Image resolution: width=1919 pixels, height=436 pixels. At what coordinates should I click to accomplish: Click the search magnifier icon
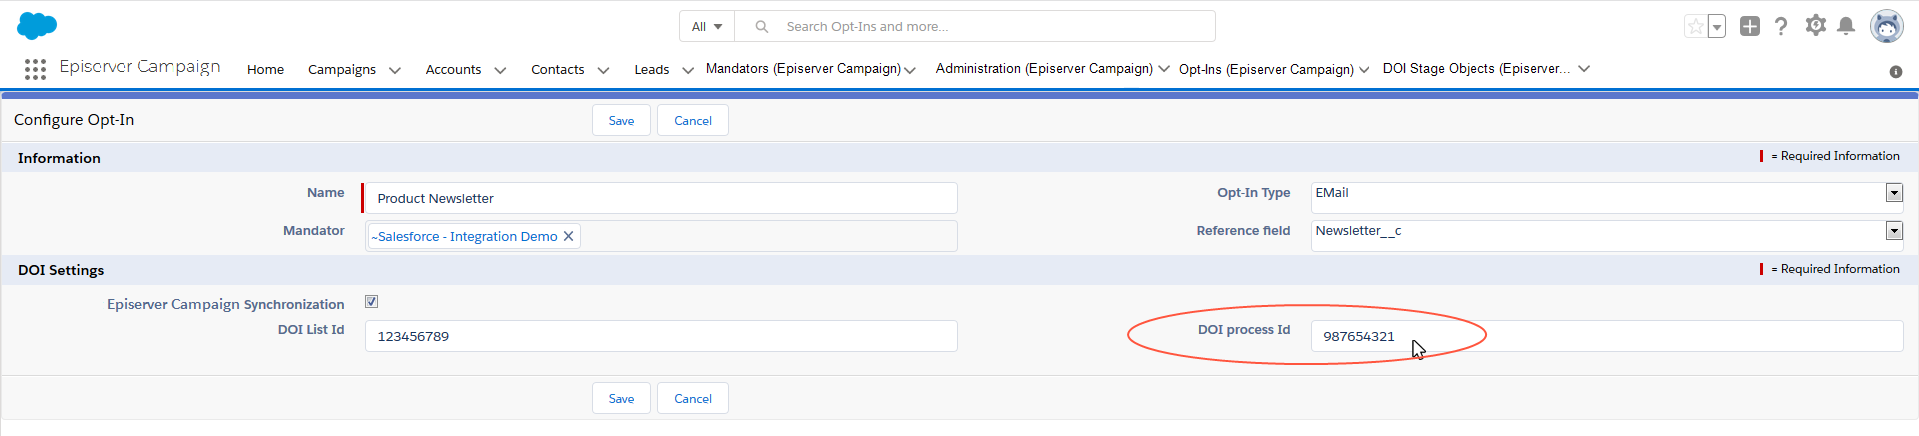[762, 26]
